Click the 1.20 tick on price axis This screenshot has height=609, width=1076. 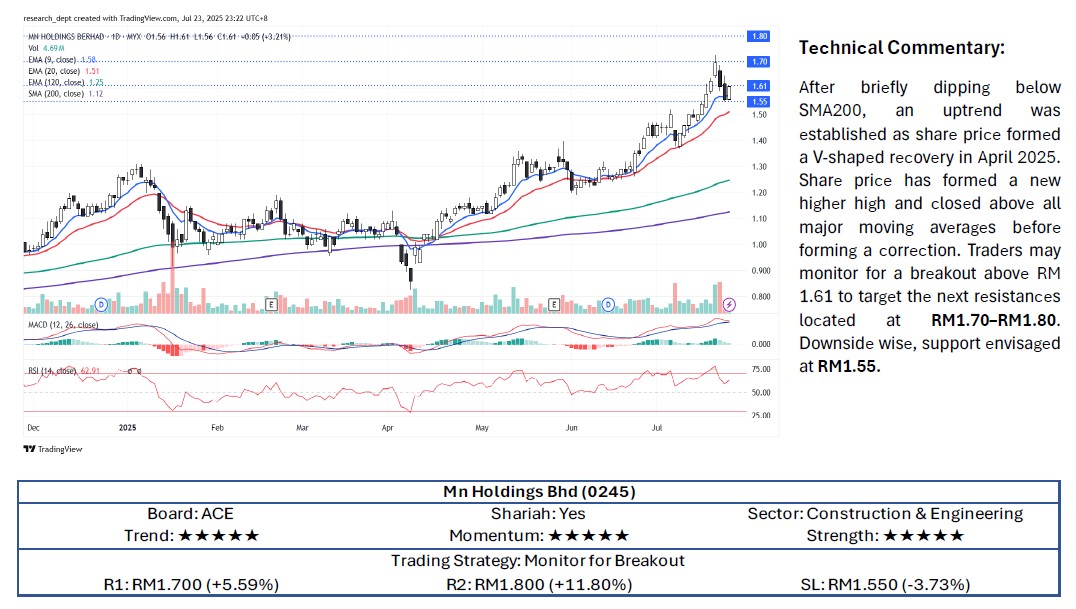[x=759, y=193]
